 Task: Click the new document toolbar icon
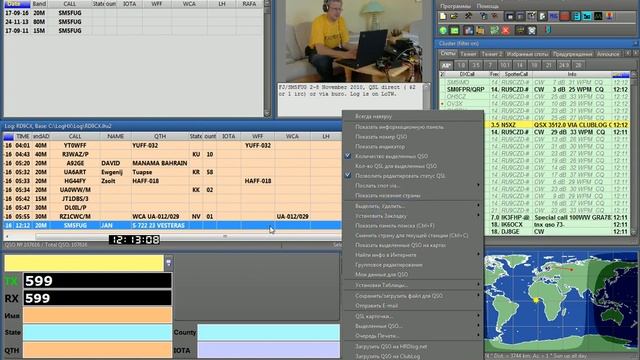click(x=443, y=17)
